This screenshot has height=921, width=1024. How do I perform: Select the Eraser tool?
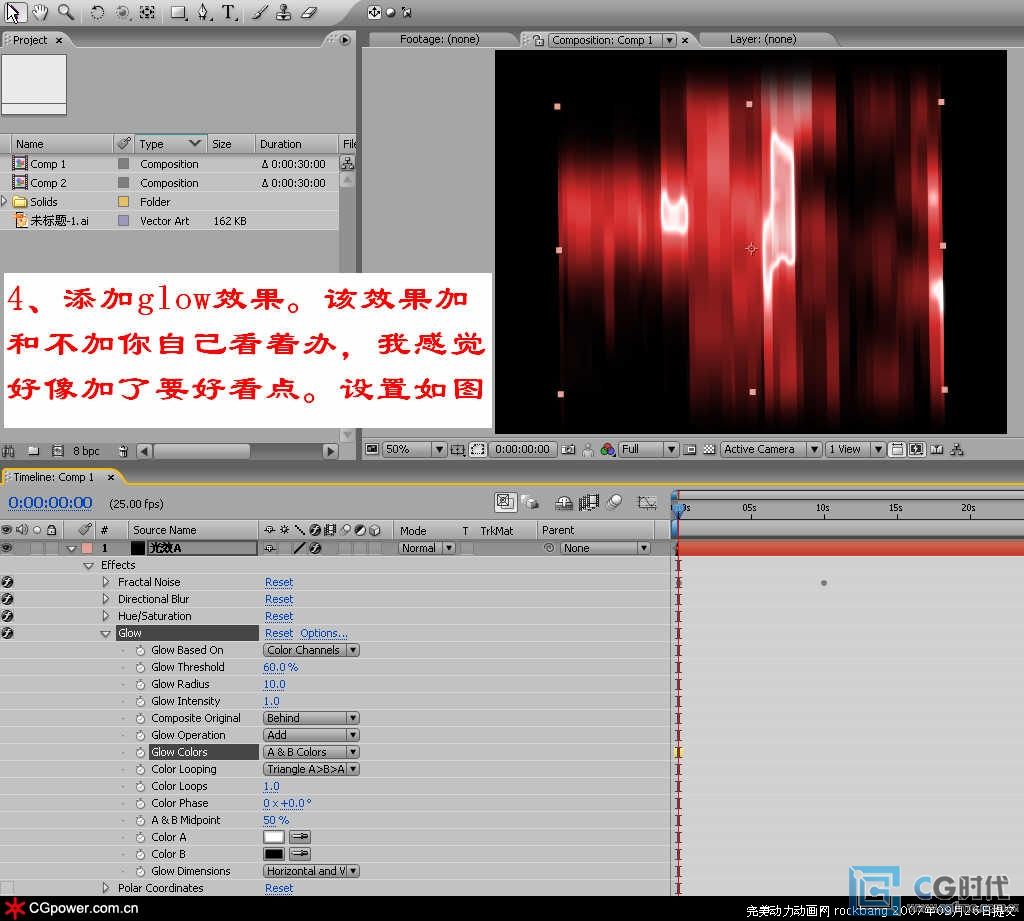(x=308, y=13)
